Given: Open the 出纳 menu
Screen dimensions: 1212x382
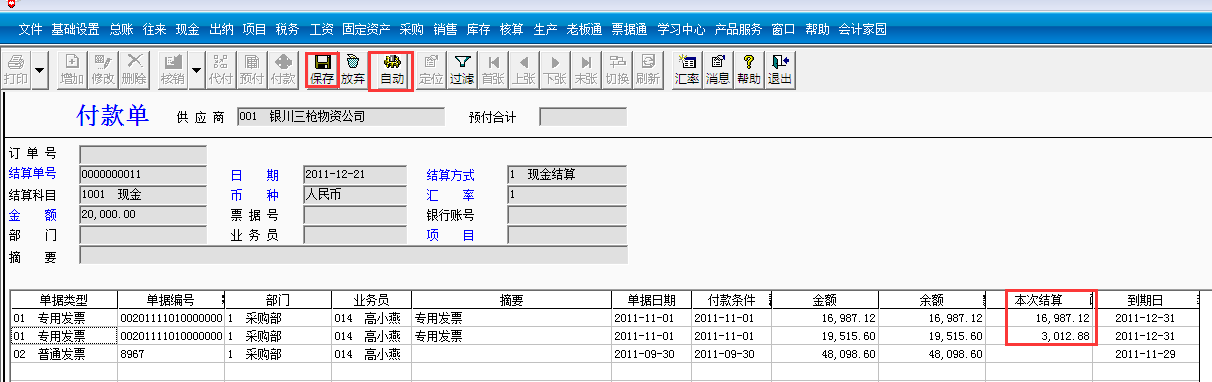Looking at the screenshot, I should click(222, 30).
